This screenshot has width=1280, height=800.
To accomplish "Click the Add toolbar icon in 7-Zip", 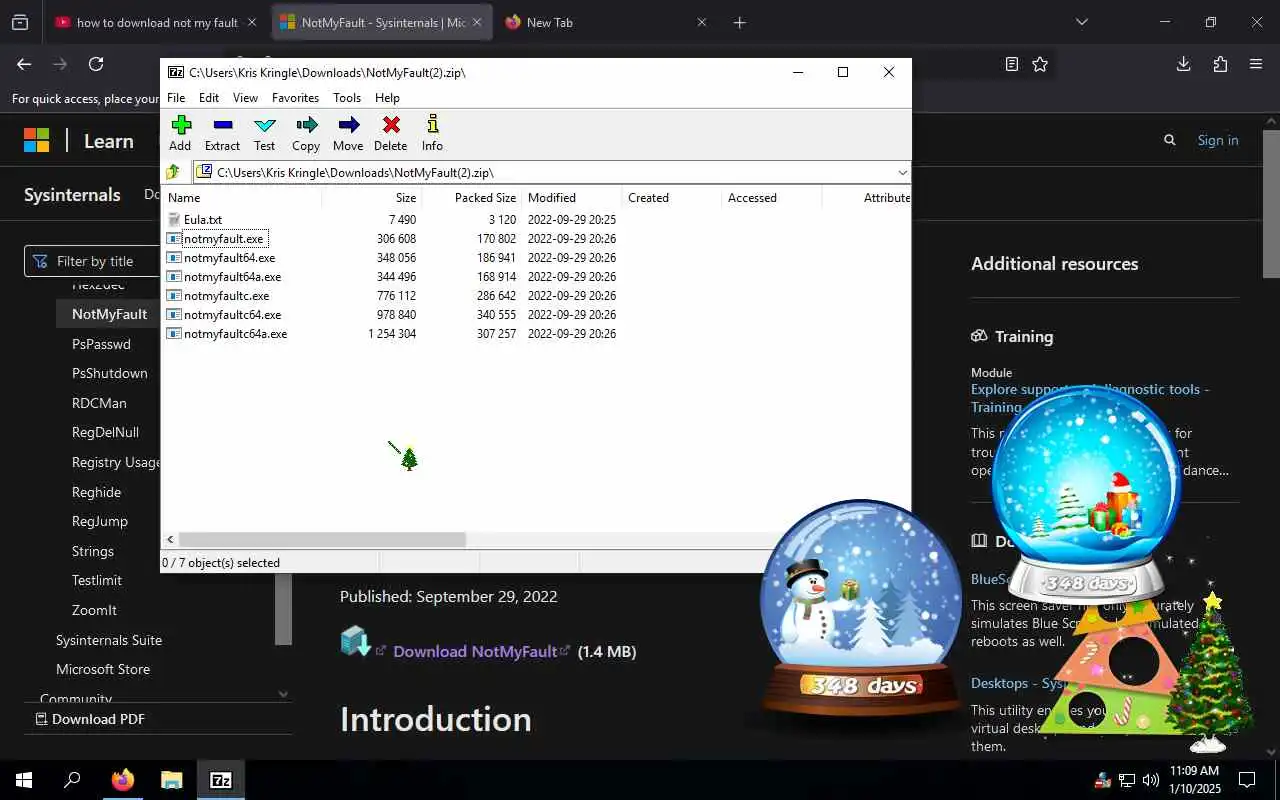I will 180,133.
